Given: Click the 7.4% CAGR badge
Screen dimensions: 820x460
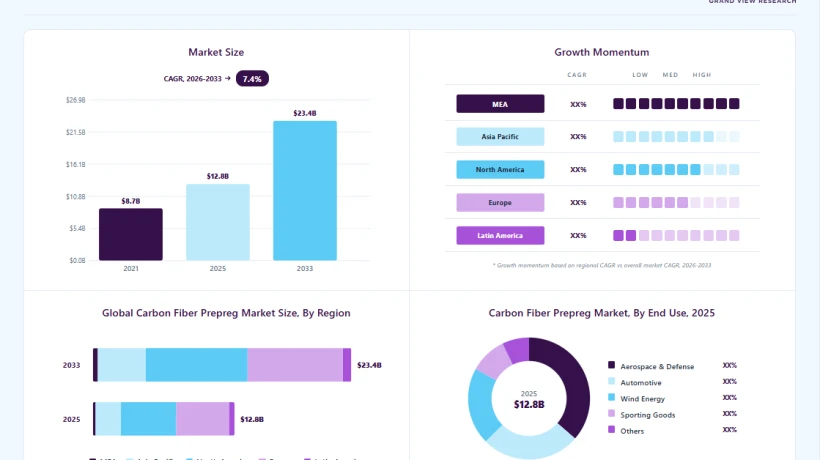Looking at the screenshot, I should click(x=252, y=79).
